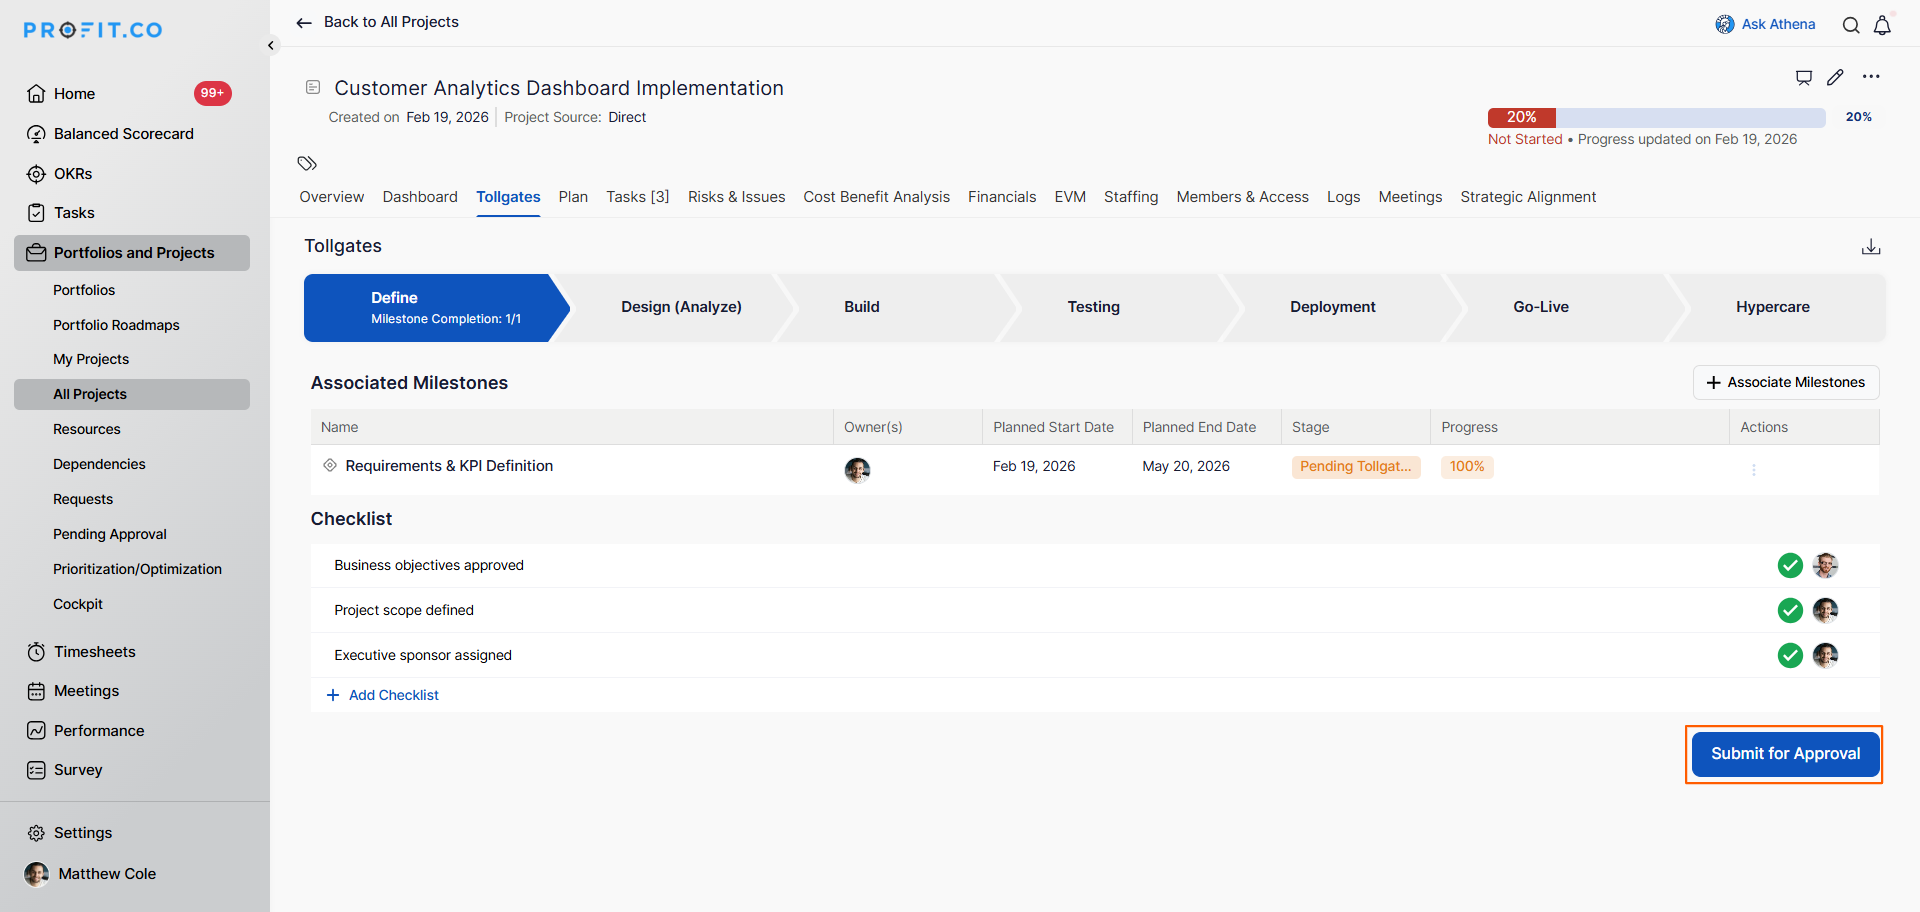This screenshot has height=912, width=1920.
Task: Open Ask Athena assistant
Action: 1765,24
